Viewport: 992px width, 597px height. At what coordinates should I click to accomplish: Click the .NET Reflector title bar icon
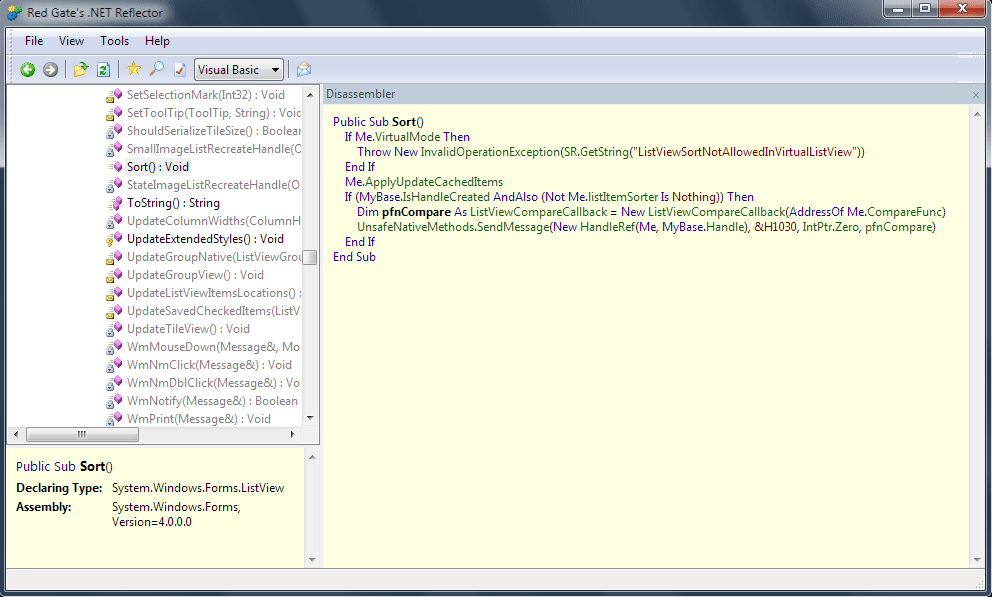click(14, 13)
